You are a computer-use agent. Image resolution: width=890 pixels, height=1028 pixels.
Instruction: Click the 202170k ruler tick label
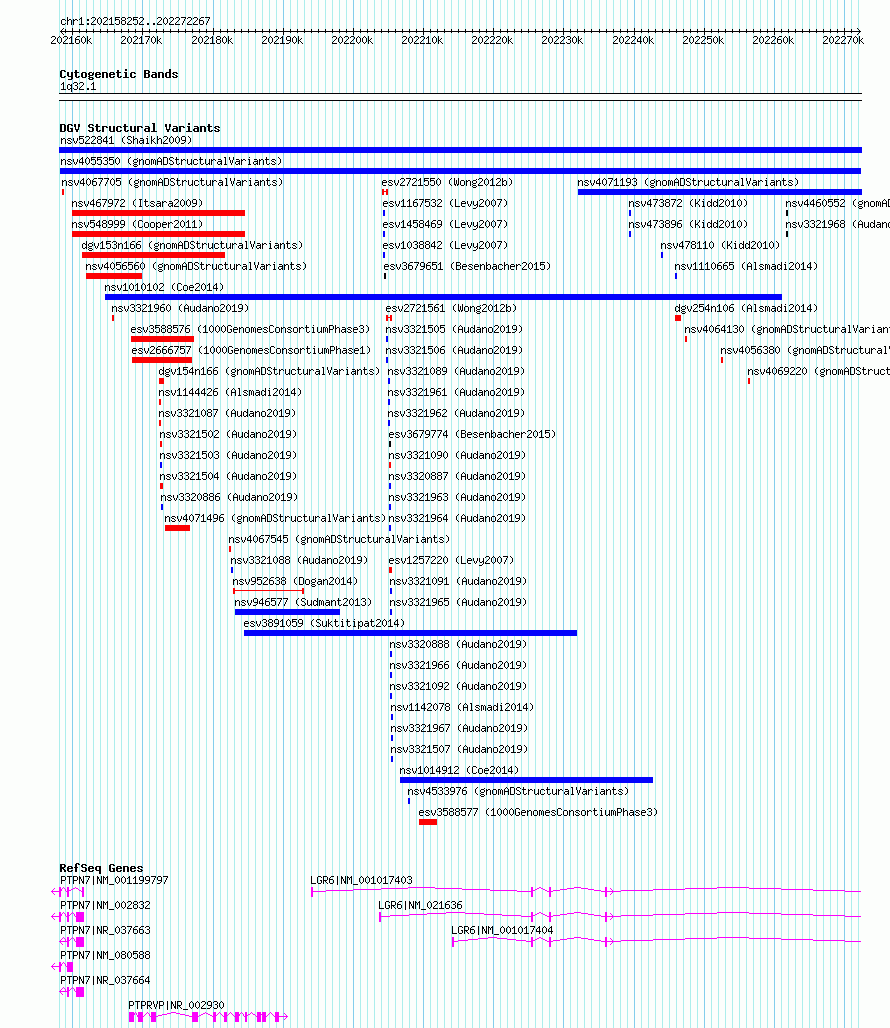click(x=141, y=40)
